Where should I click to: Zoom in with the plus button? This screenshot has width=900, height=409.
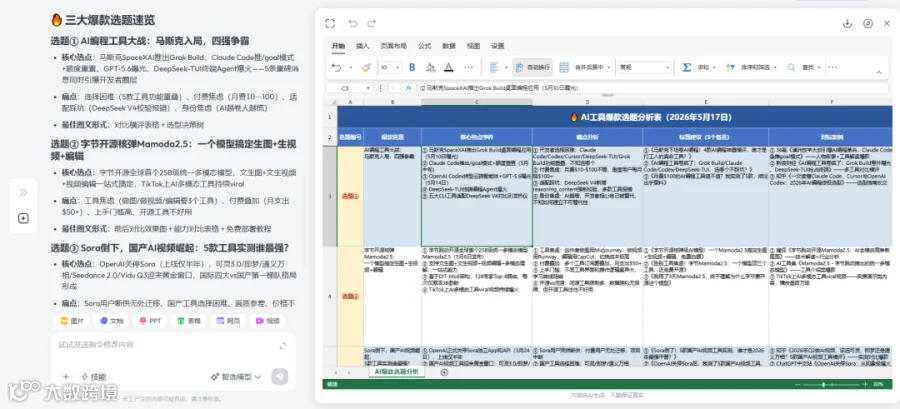(864, 384)
